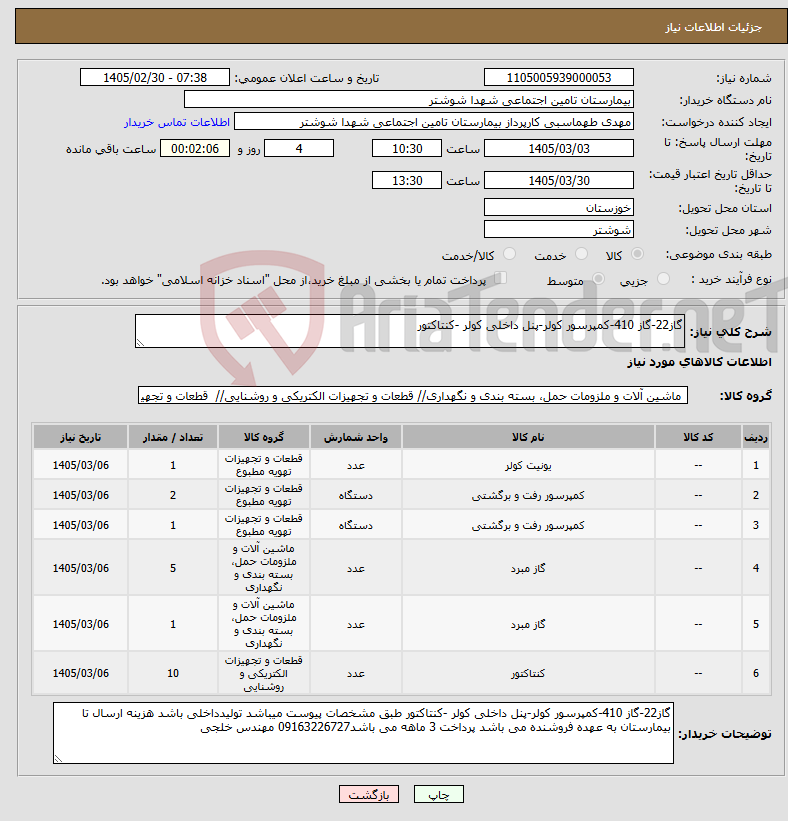Click need date 1405/03/06 in row 1

81,465
